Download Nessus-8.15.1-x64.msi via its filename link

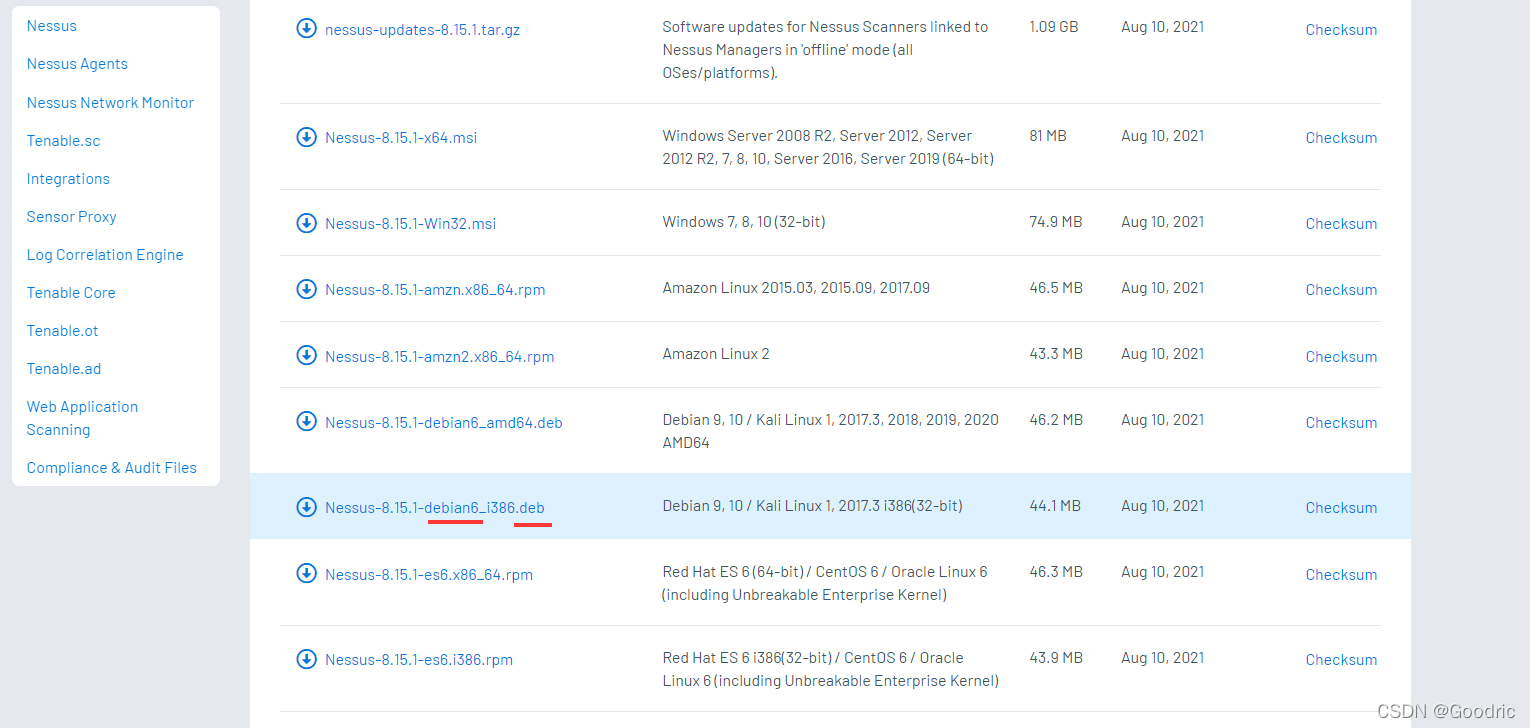coord(401,138)
